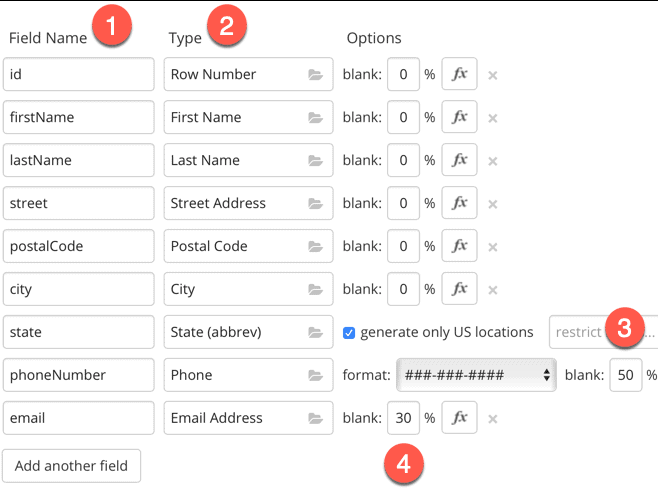Screen dimensions: 658x488
Task: Delete the lastName field row
Action: click(493, 161)
